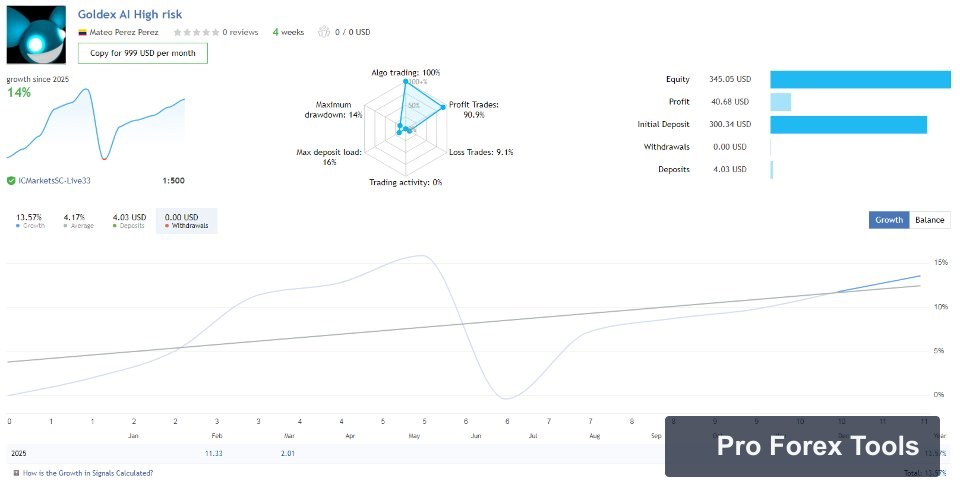
Task: Click the Withdrawals 0.00 USD value in stats
Action: tap(730, 147)
